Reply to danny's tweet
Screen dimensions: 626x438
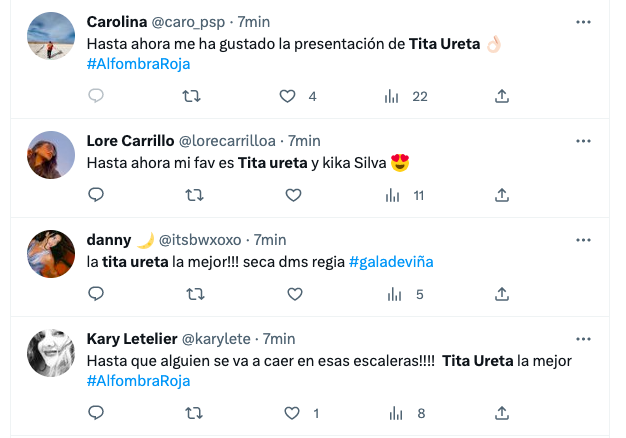click(96, 294)
